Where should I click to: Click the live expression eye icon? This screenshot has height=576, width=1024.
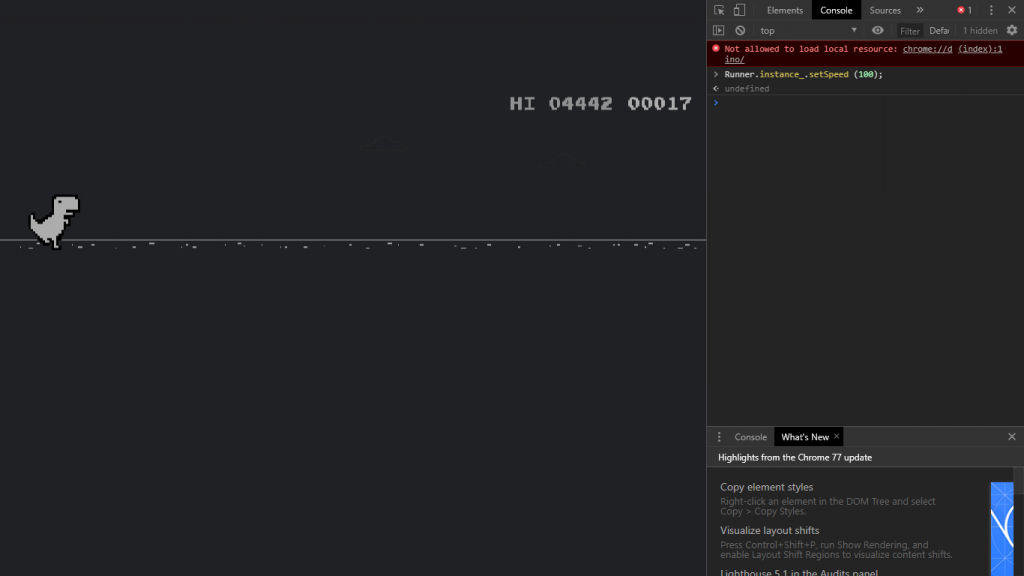pyautogui.click(x=878, y=31)
